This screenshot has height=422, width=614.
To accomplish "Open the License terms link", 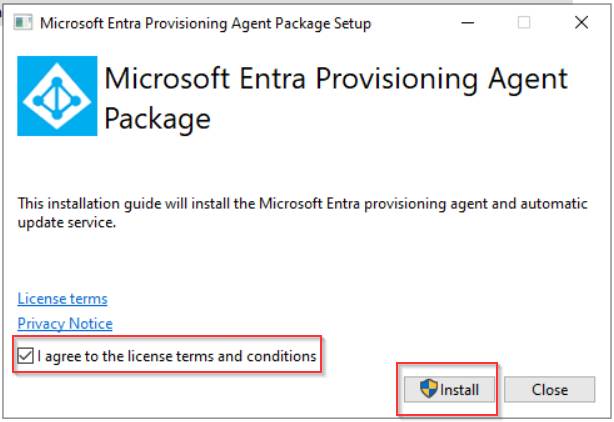I will 62,298.
